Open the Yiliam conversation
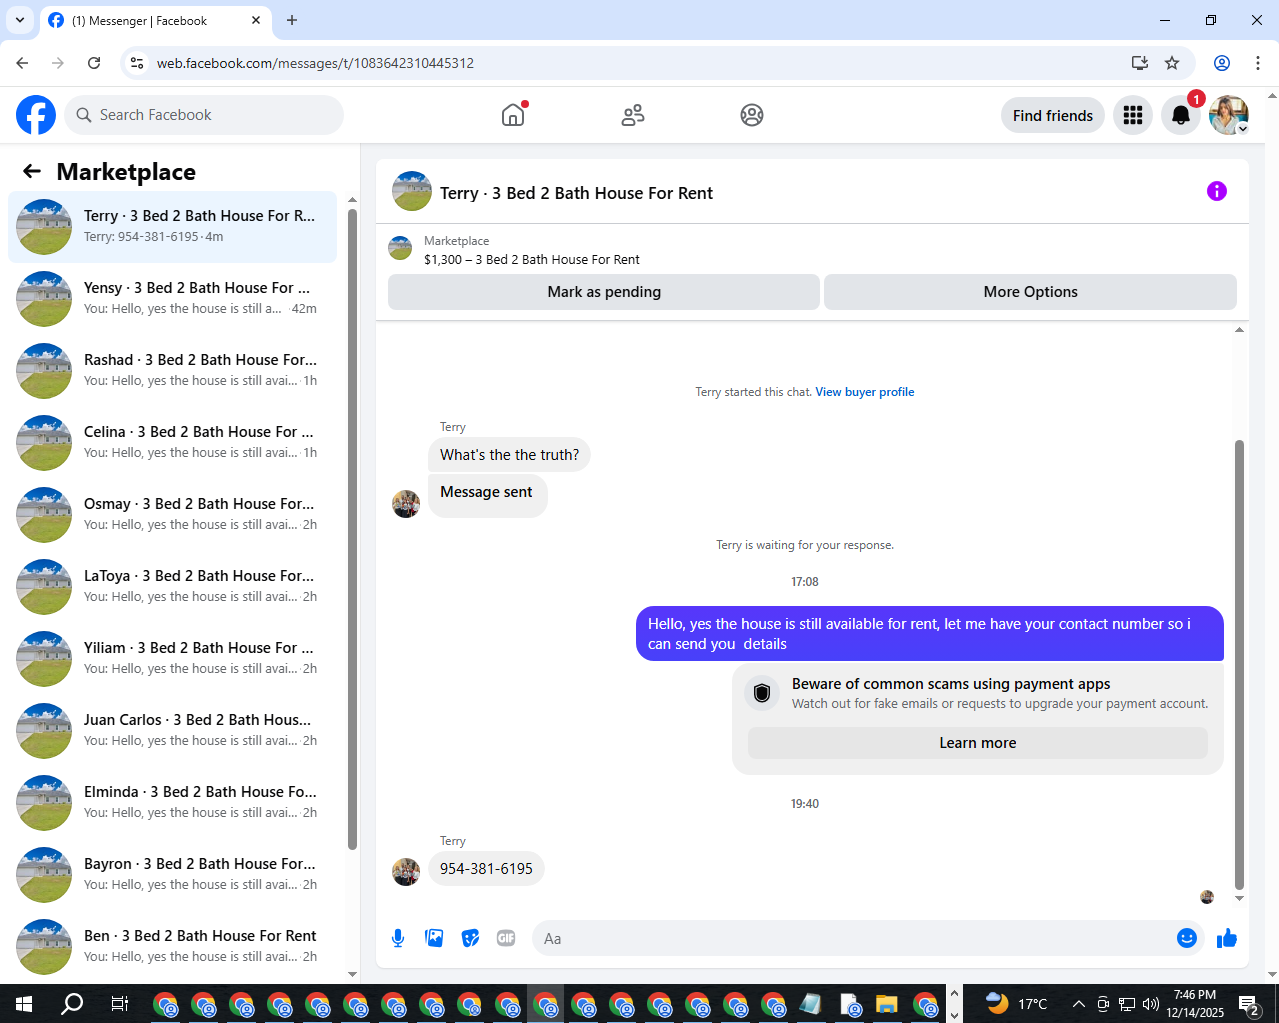The width and height of the screenshot is (1279, 1023). click(172, 659)
